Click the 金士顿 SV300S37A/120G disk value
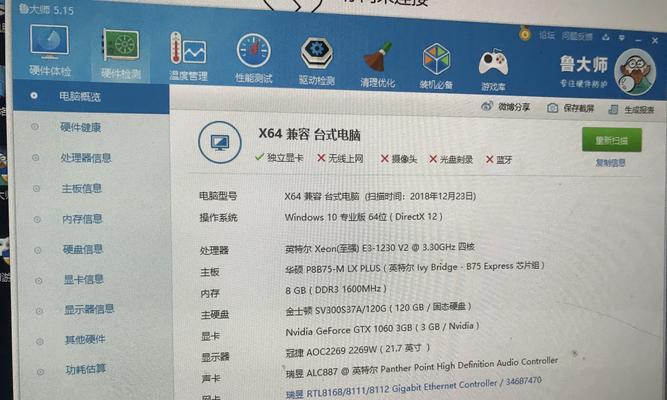667x400 pixels. pos(378,309)
